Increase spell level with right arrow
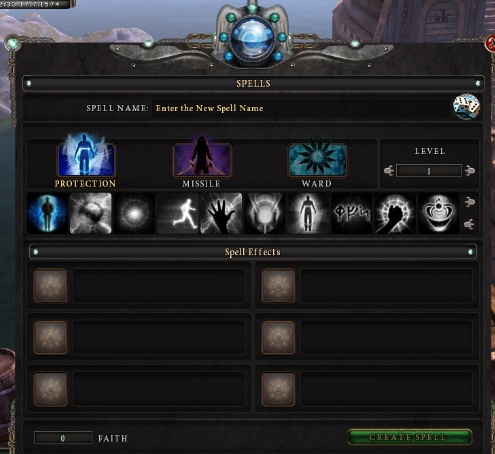495x454 pixels. [x=470, y=171]
